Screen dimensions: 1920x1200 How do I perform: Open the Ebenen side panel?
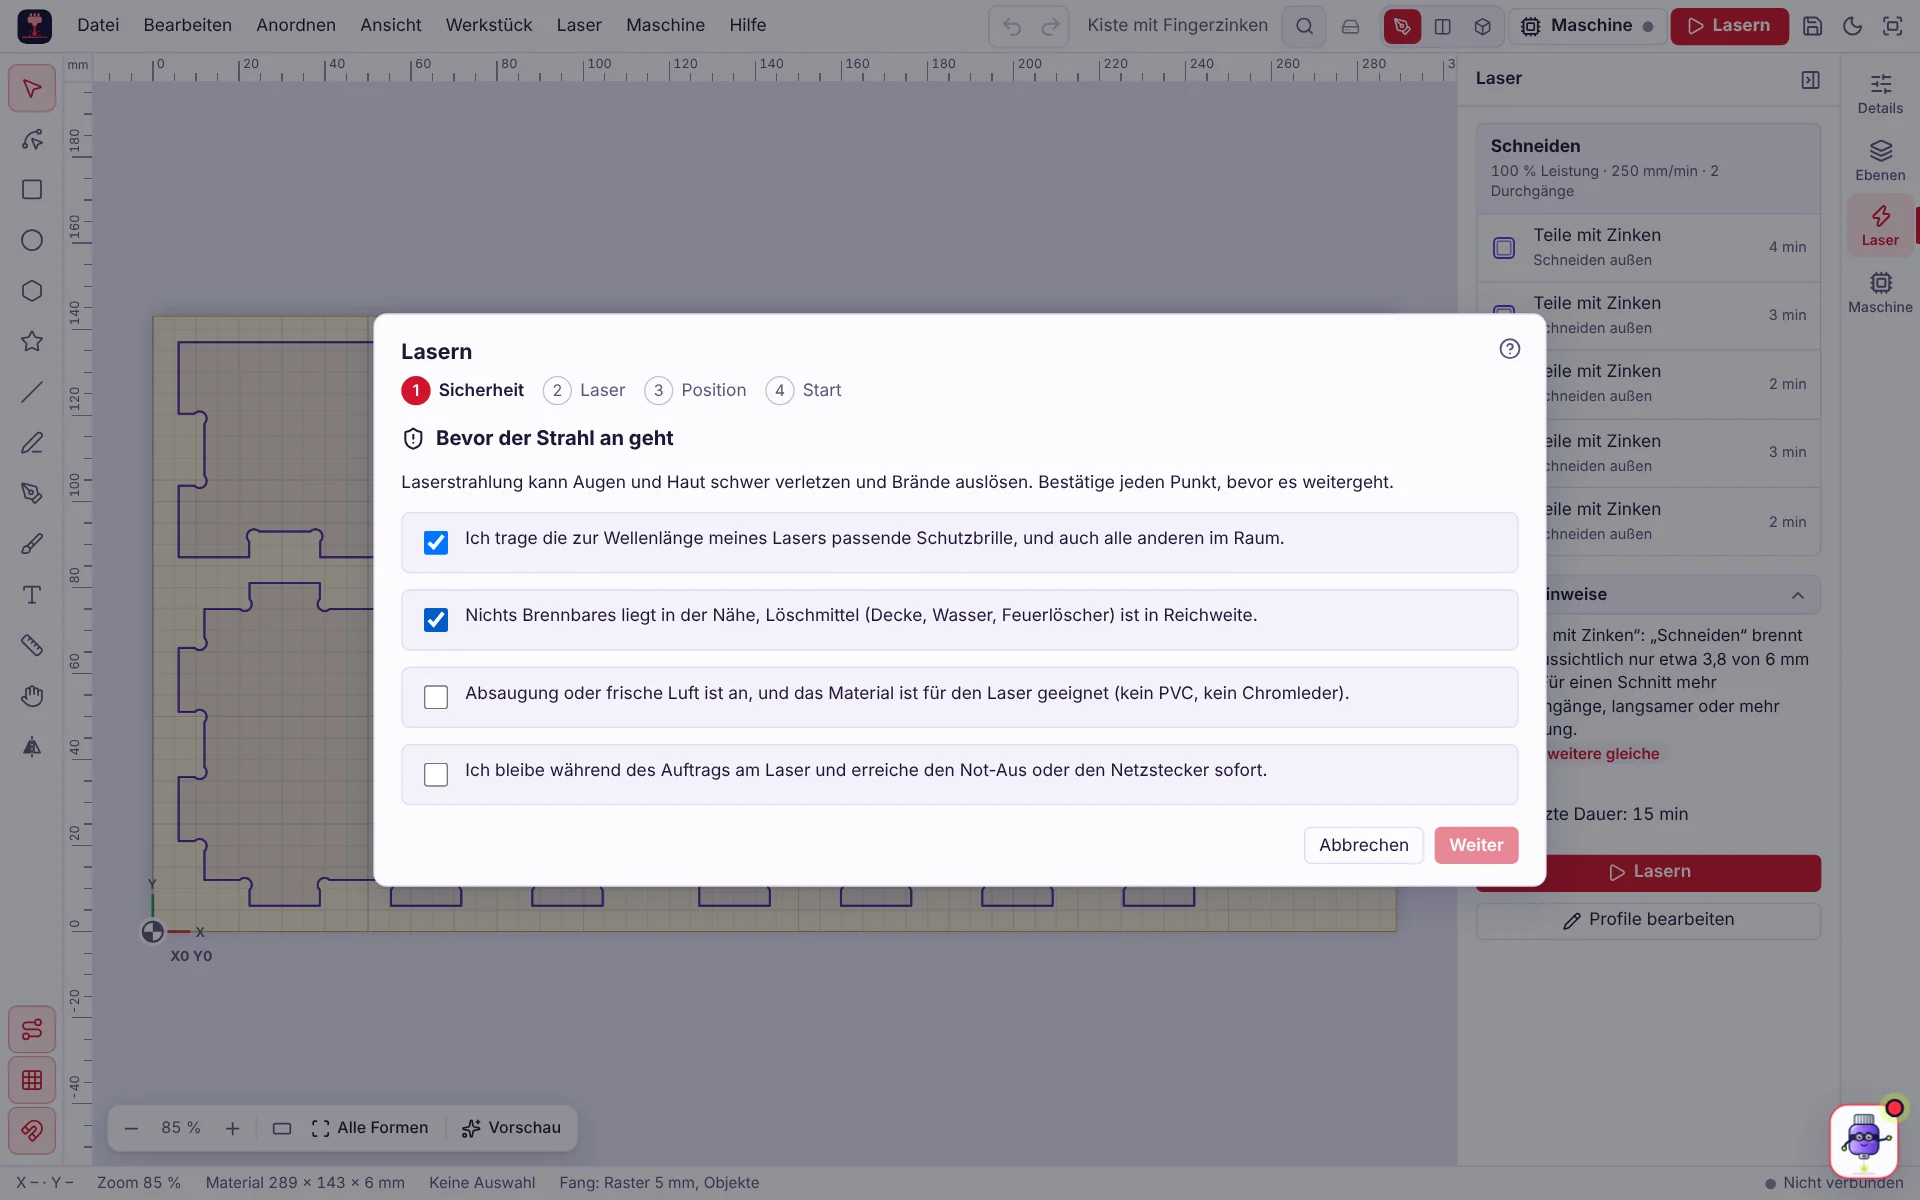tap(1880, 160)
